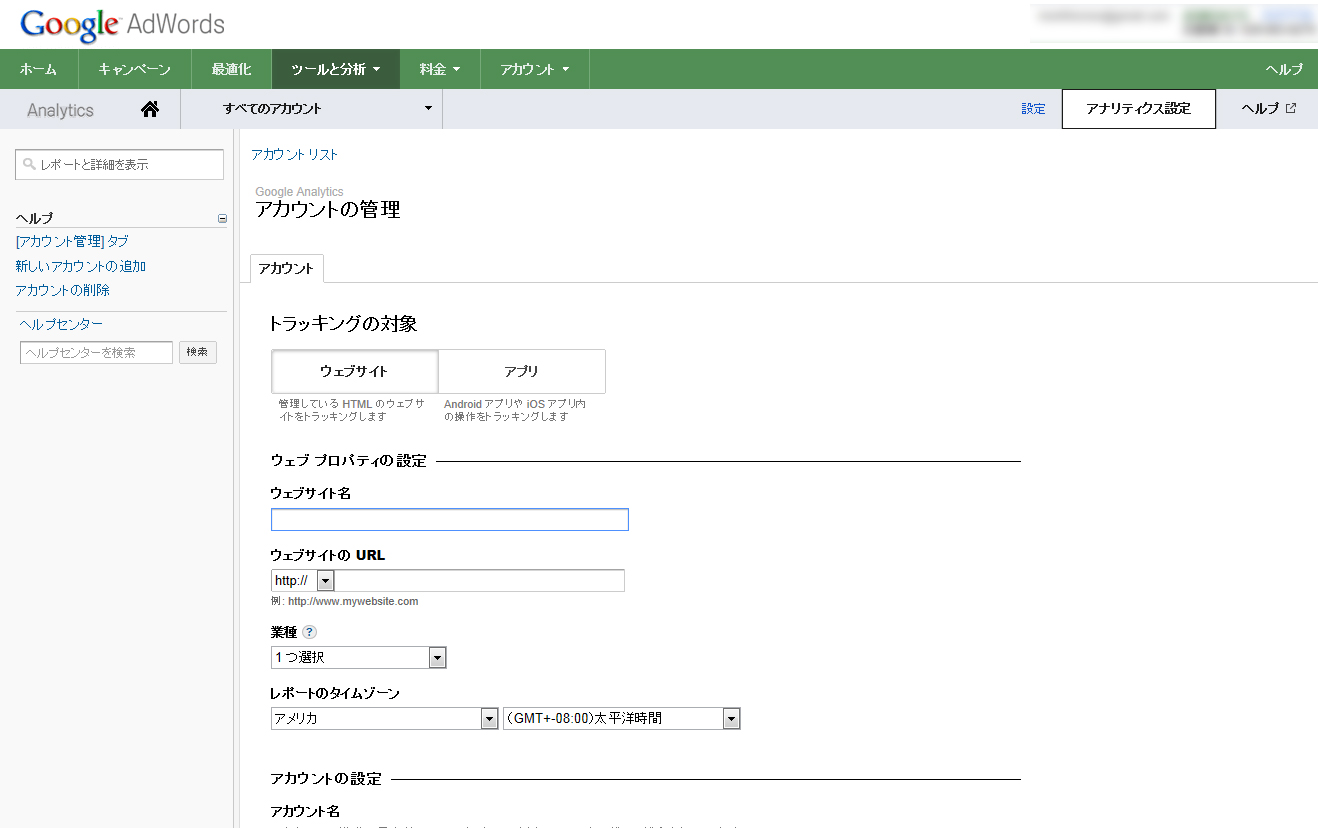
Task: Go to the ホーム tab
Action: point(38,69)
